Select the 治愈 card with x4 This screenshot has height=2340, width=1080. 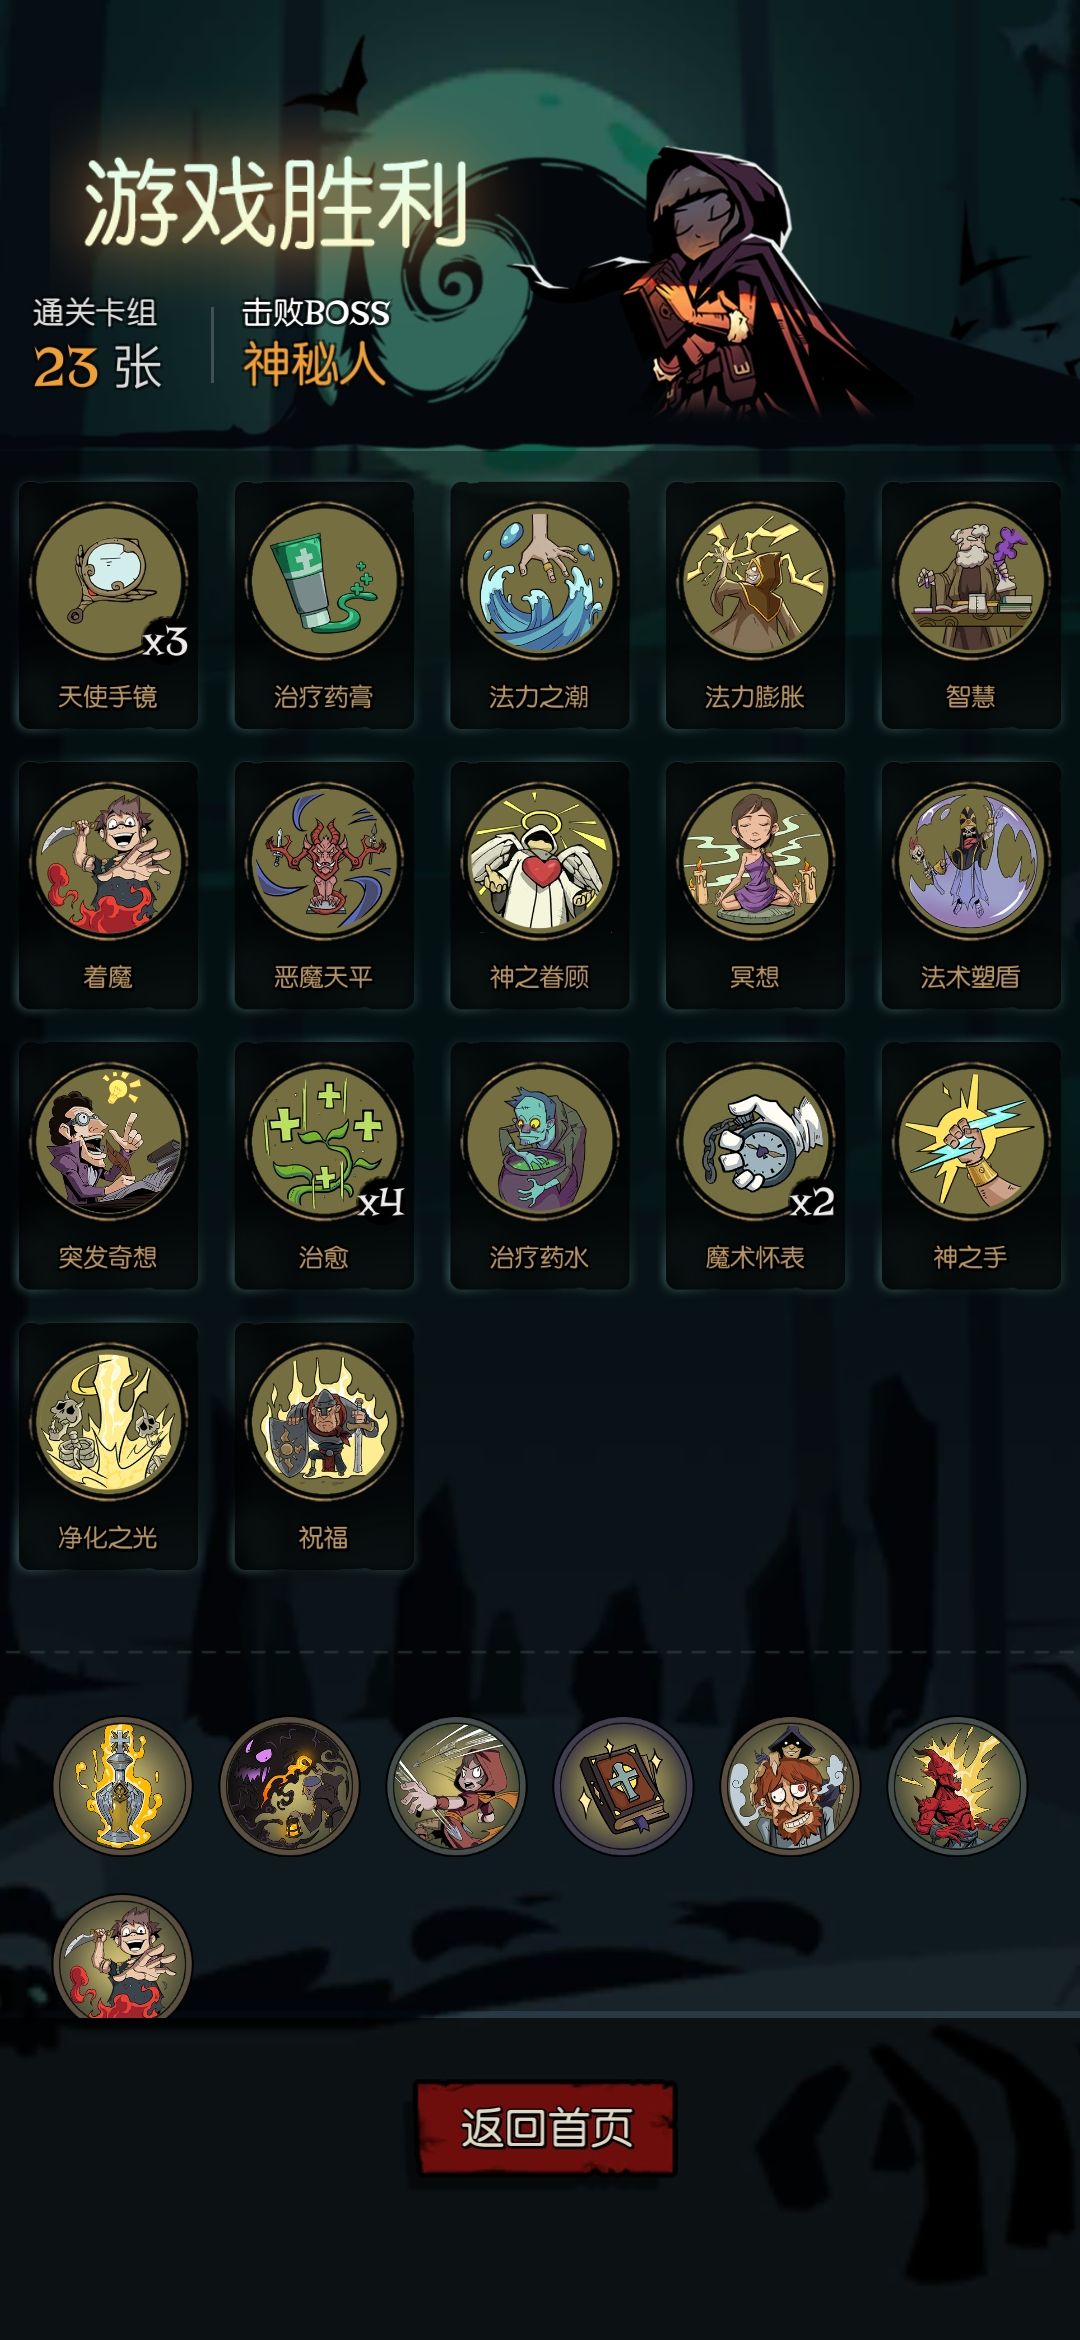click(324, 1166)
